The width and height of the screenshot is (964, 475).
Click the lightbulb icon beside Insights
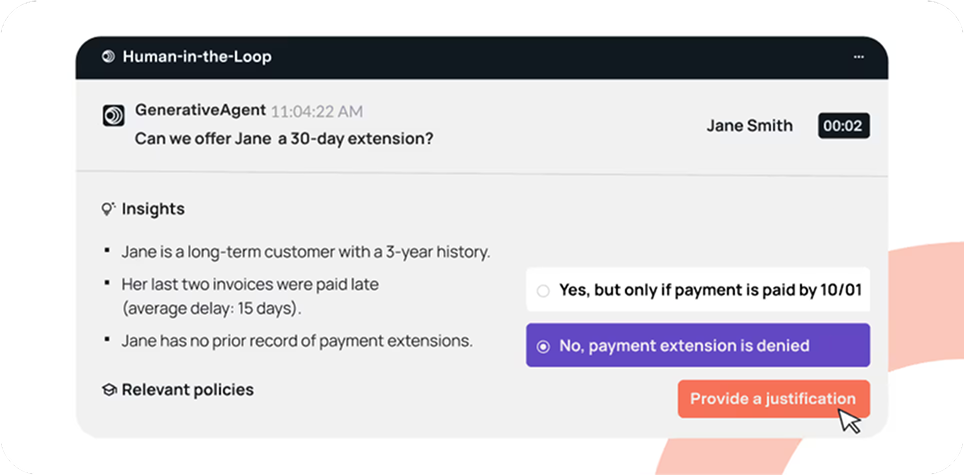(x=108, y=209)
